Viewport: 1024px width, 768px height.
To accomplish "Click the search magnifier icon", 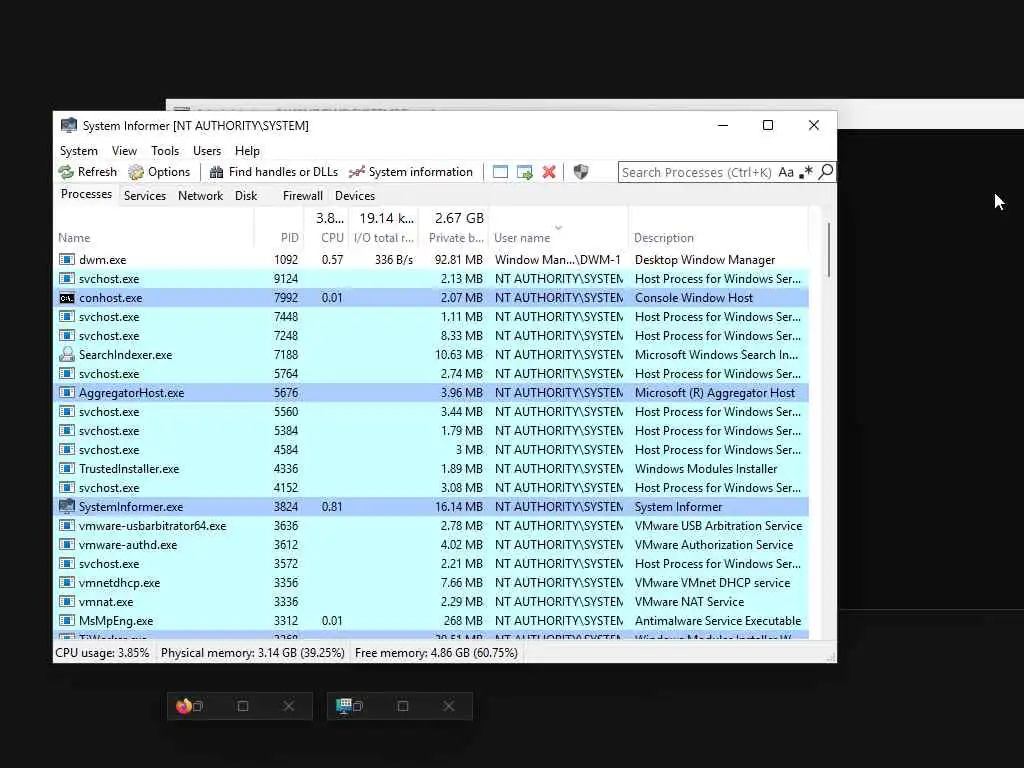I will point(825,172).
